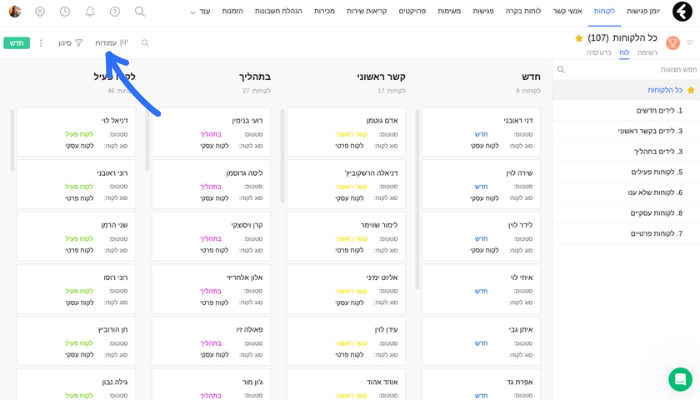Open the מכירות sales navigation item

tap(324, 11)
